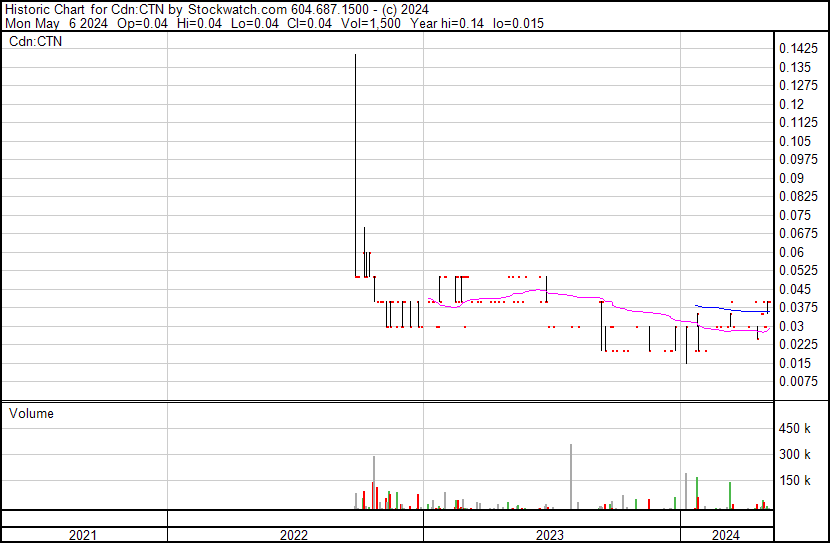The height and width of the screenshot is (543, 830).
Task: Select the 2023 year on the timeline
Action: pos(551,535)
